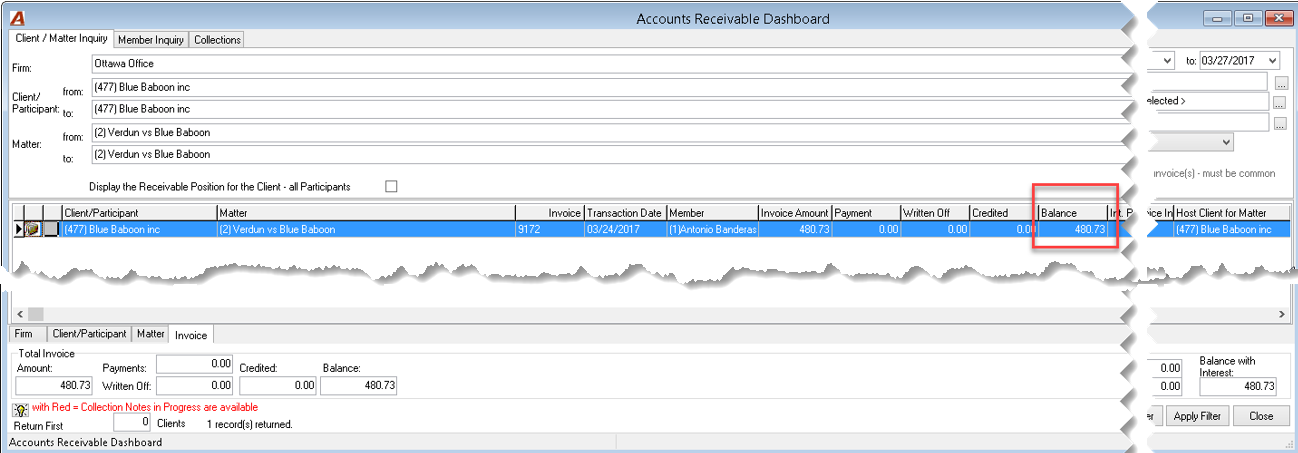1298x453 pixels.
Task: Open the notes icon on Blue Baboon row
Action: [32, 229]
